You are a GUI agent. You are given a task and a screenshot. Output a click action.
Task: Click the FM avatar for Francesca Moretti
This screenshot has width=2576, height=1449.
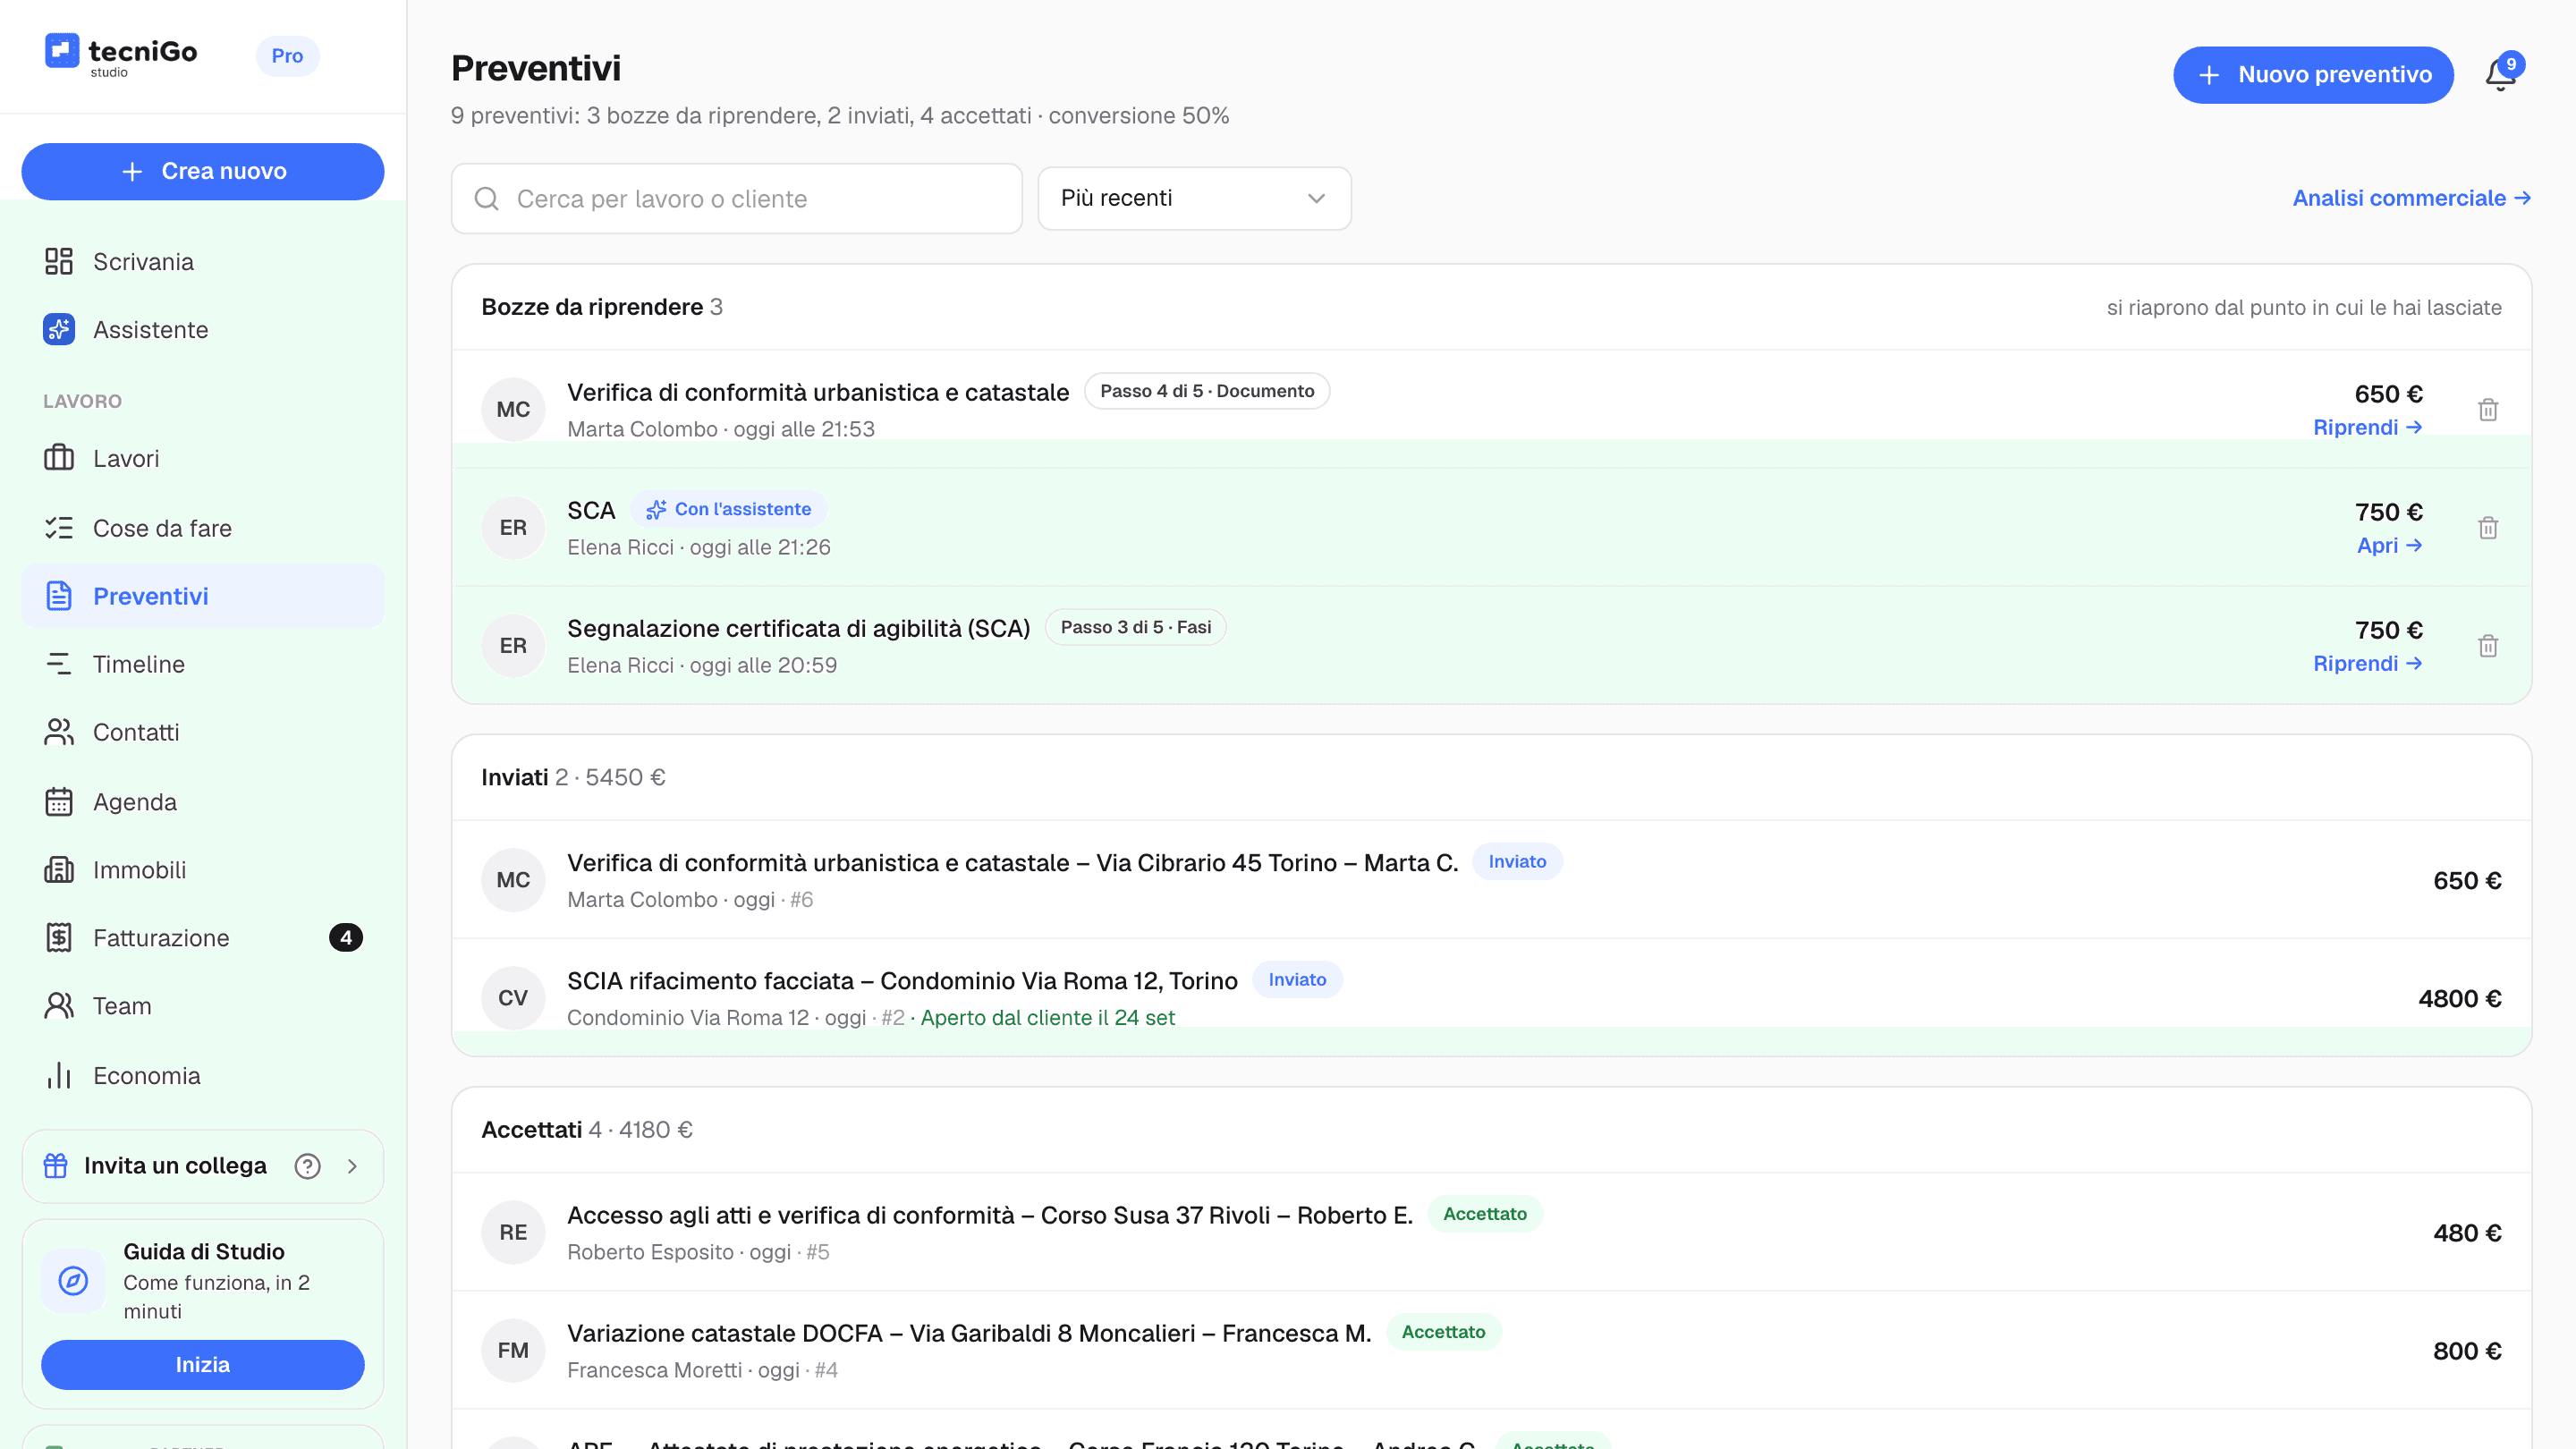[513, 1351]
